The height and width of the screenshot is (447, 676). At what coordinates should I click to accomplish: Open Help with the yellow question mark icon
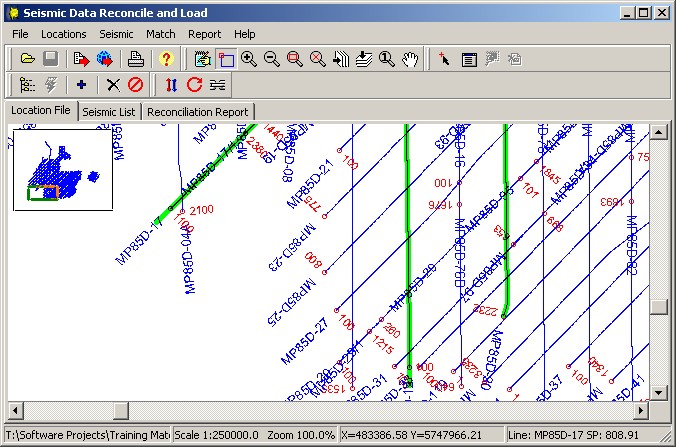[166, 60]
